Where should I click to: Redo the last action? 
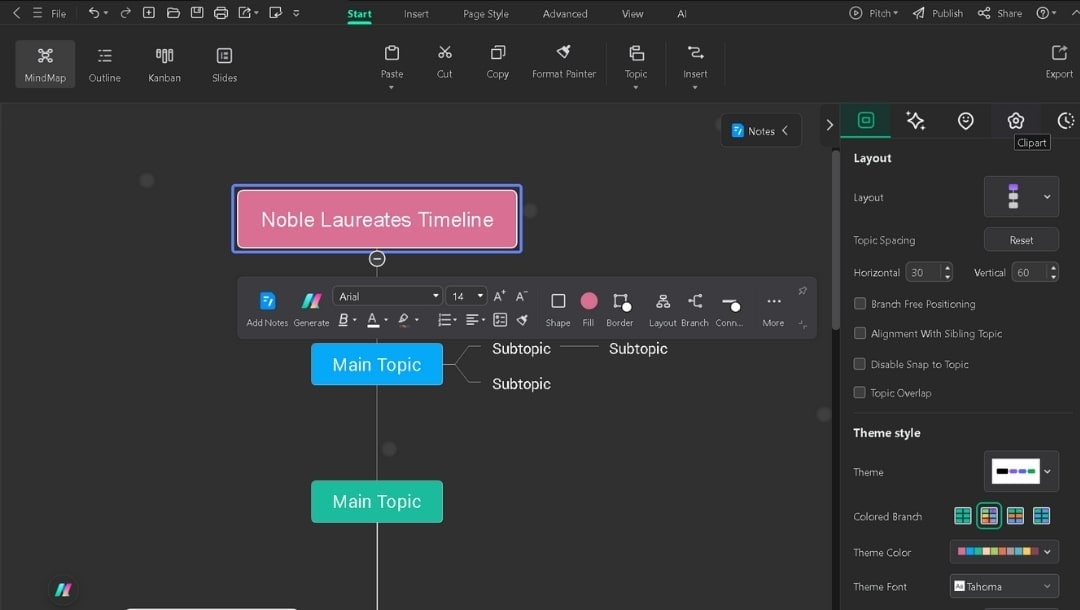click(125, 12)
